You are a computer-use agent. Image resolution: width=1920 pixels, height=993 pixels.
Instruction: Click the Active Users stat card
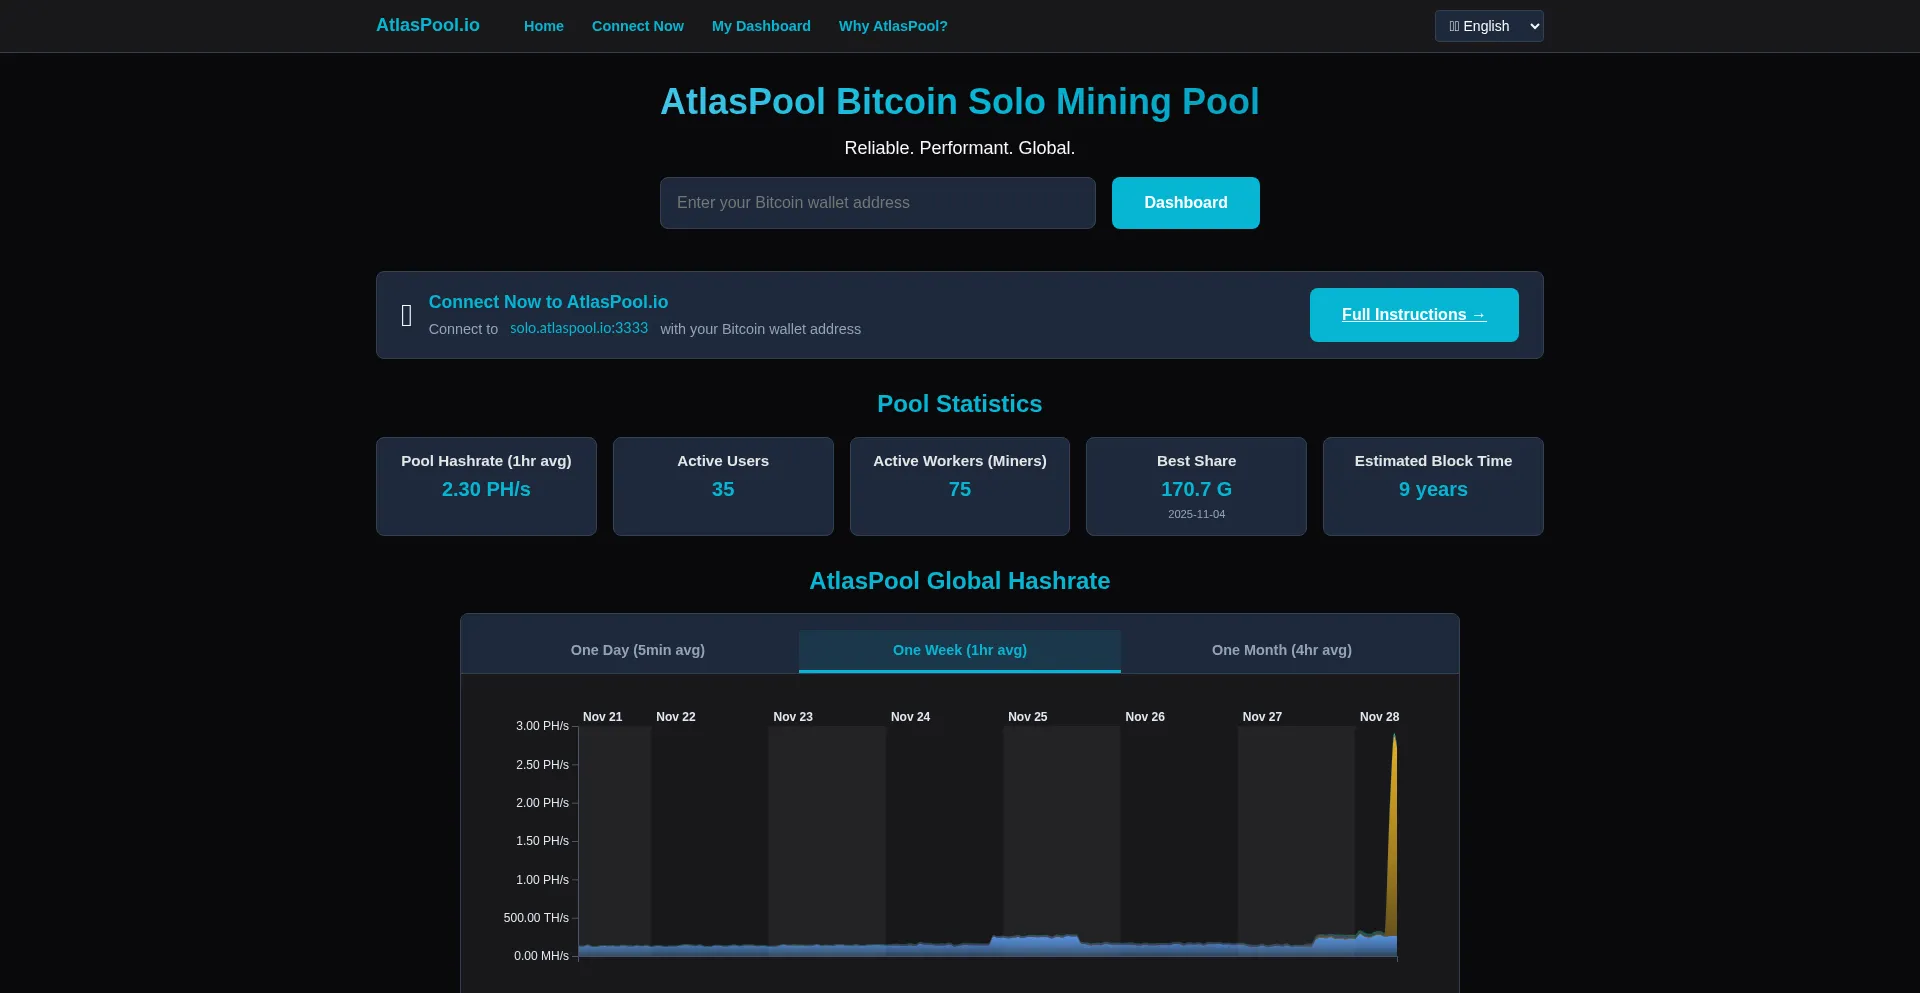pyautogui.click(x=722, y=486)
